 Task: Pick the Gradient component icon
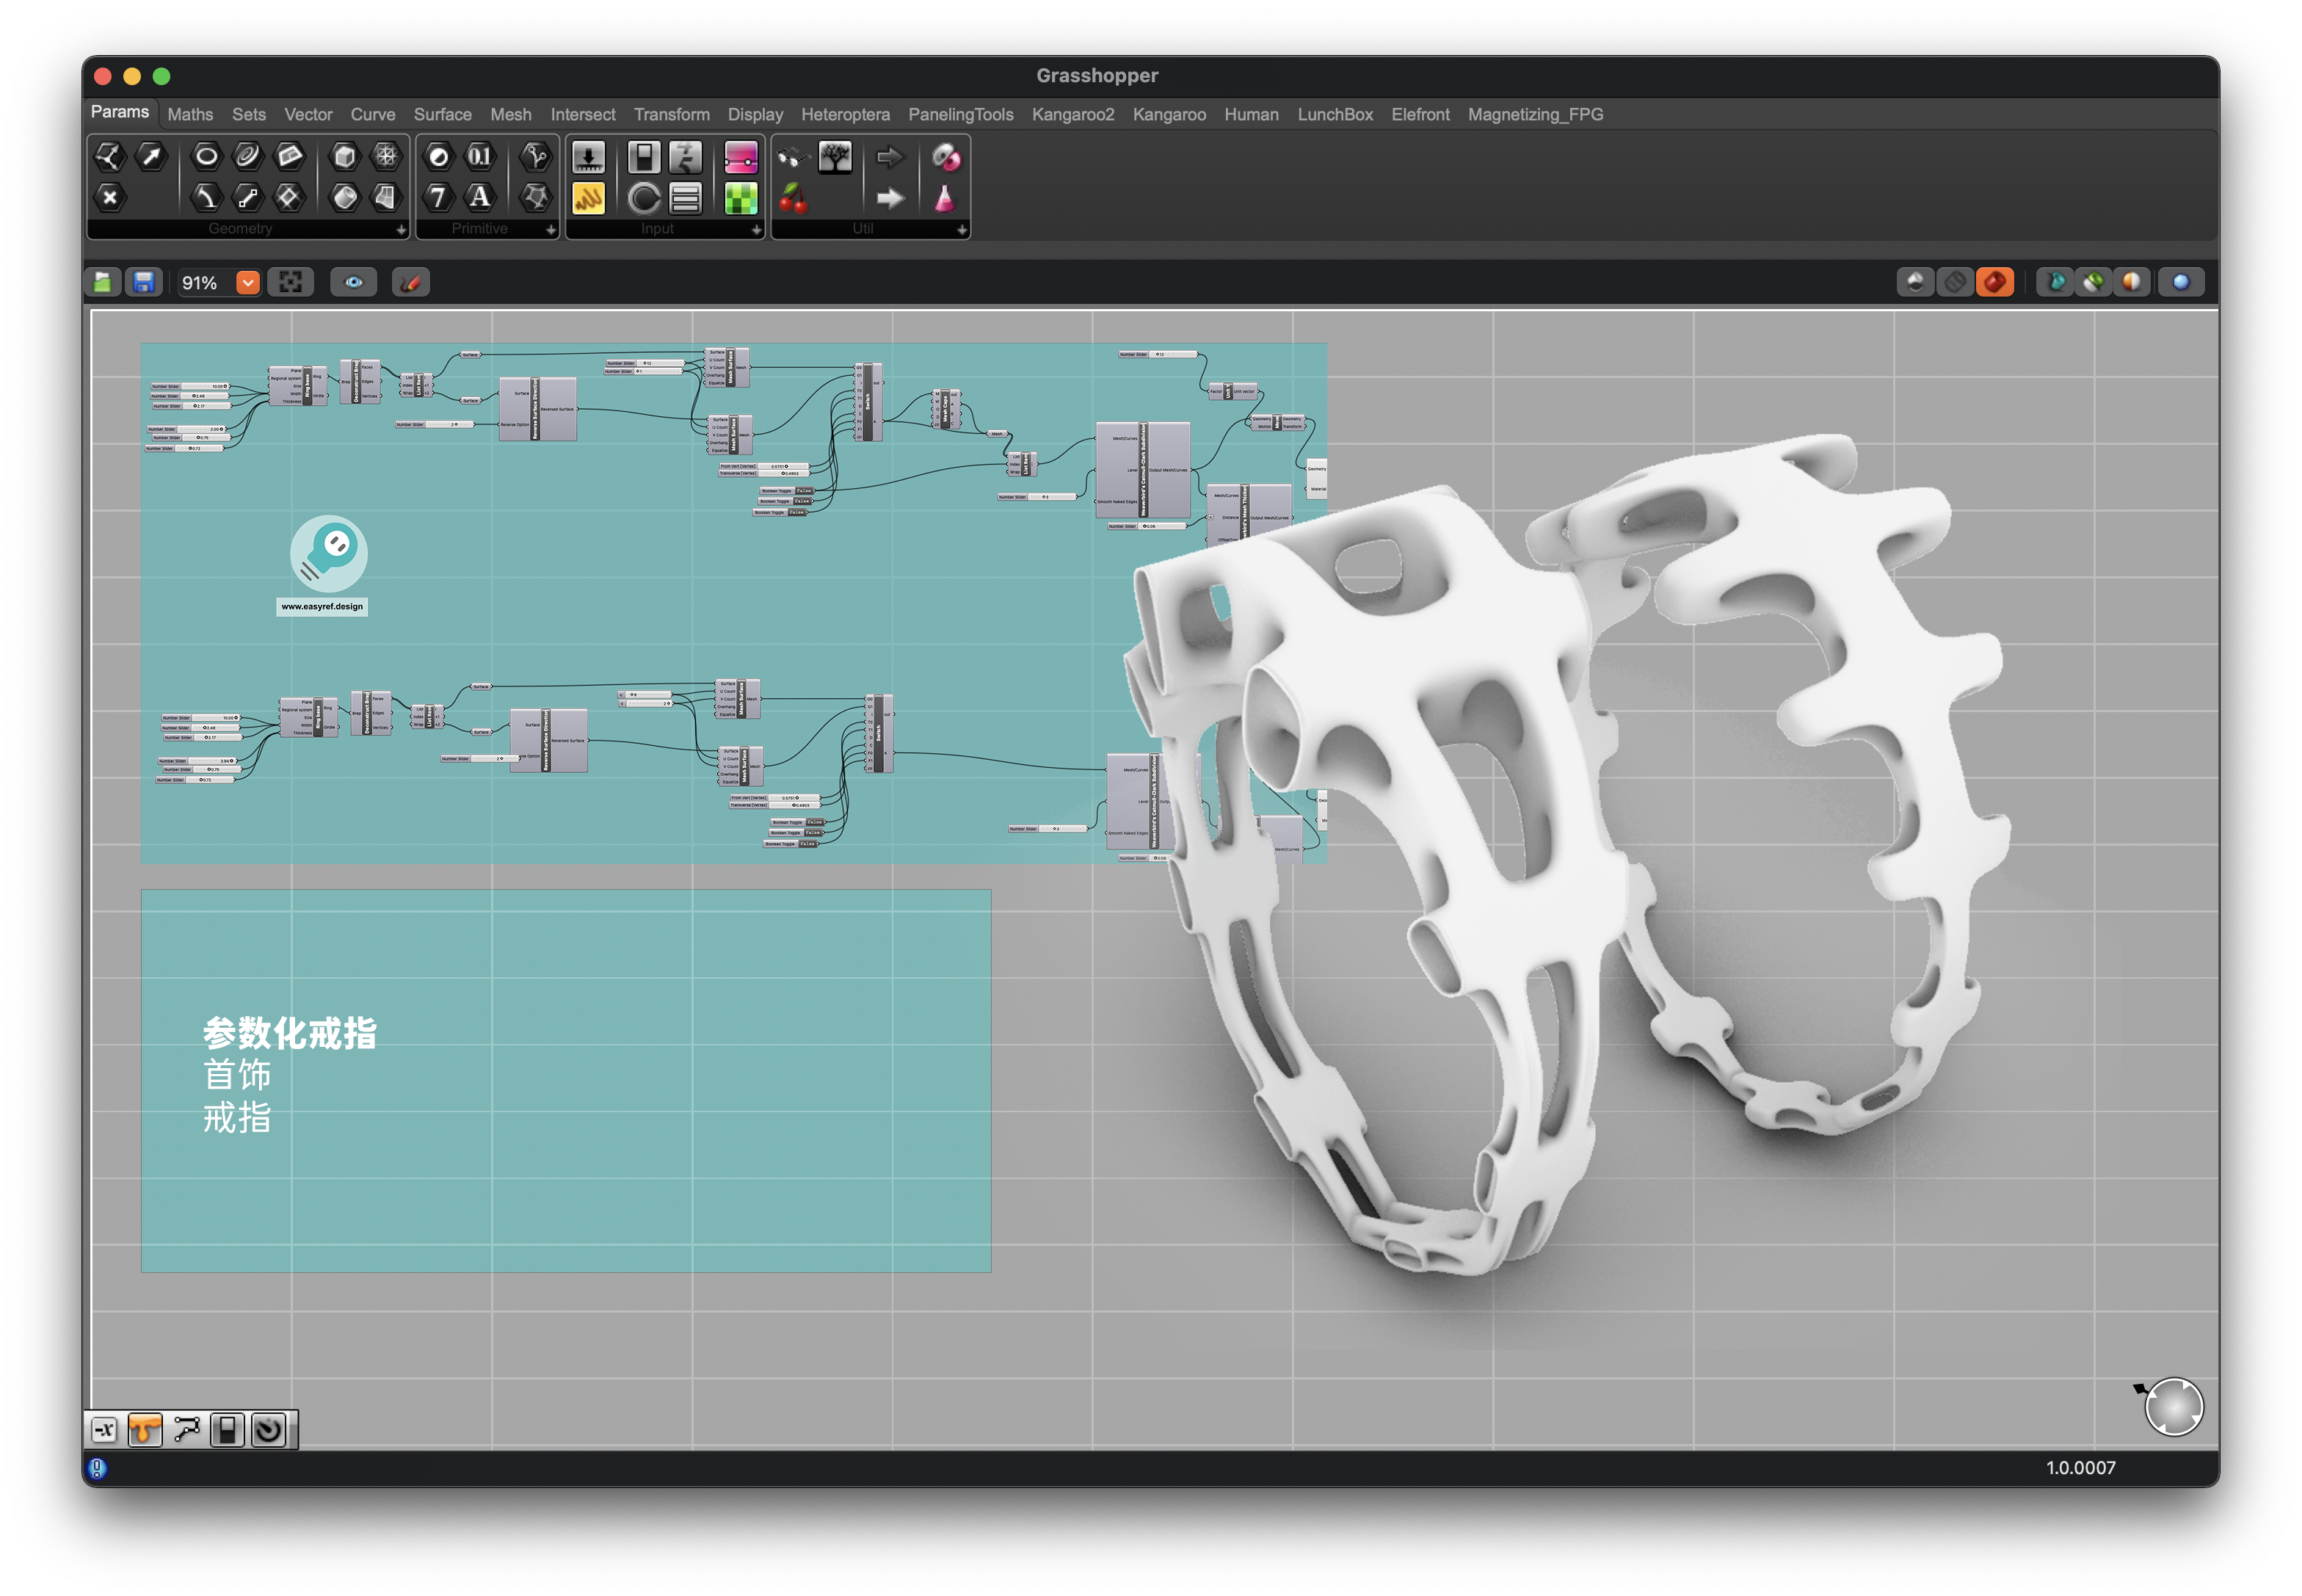click(741, 157)
